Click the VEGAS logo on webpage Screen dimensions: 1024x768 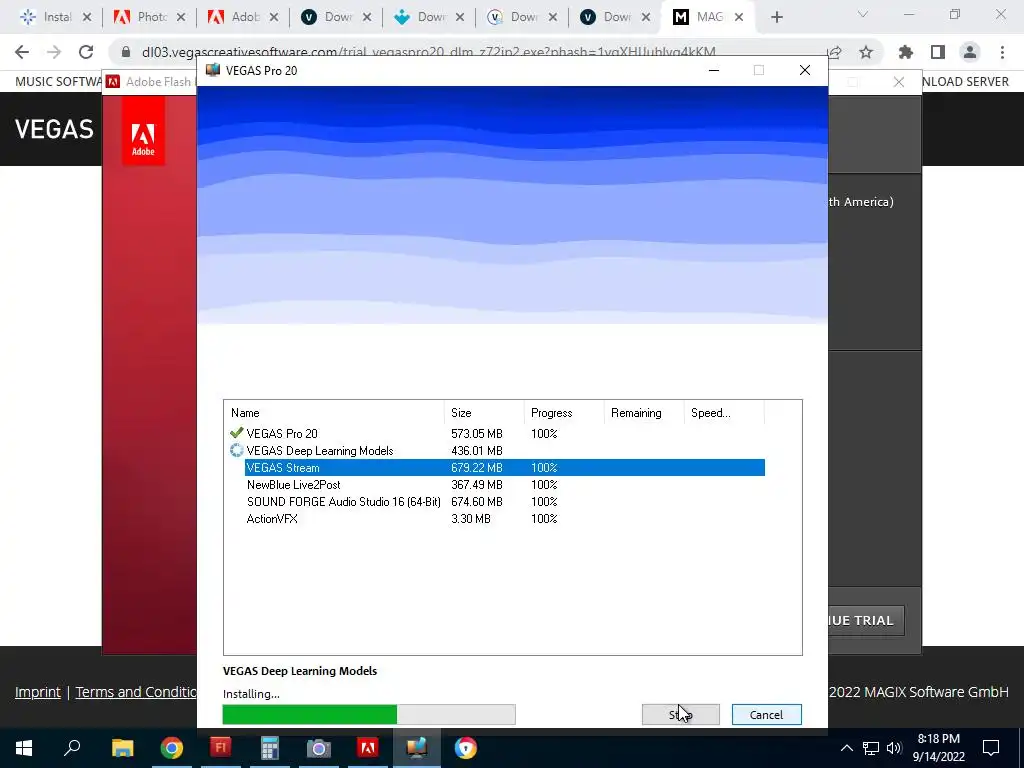click(54, 129)
